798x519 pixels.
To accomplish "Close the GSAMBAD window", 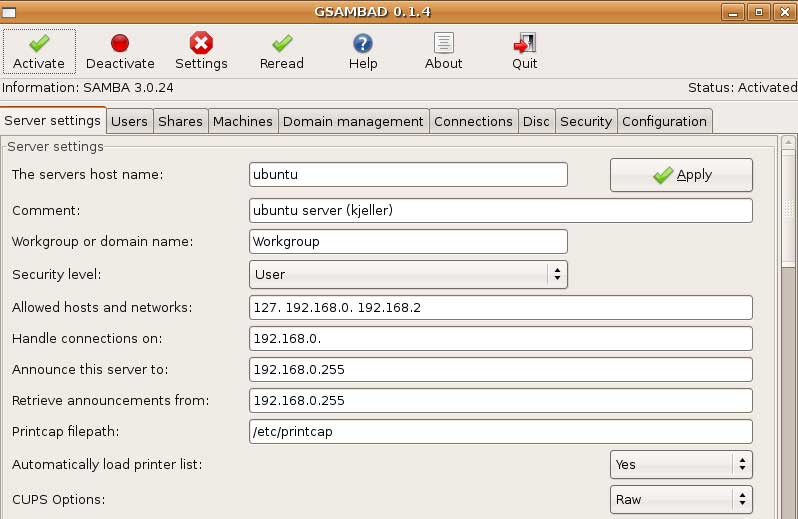I will click(785, 12).
